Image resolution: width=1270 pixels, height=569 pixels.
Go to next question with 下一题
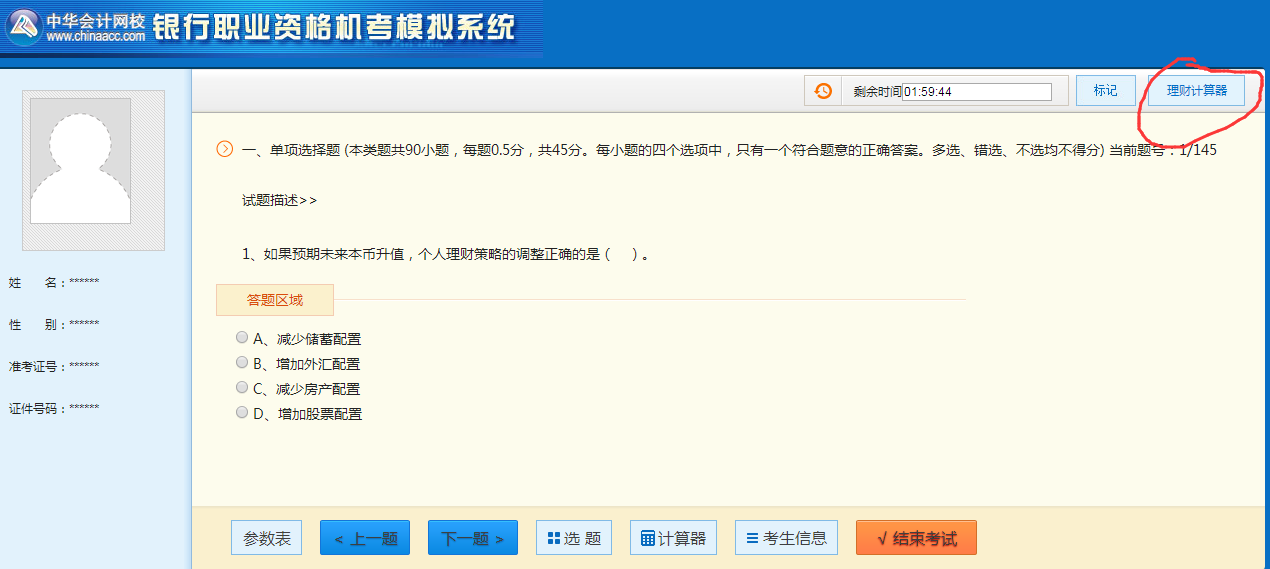pyautogui.click(x=473, y=538)
